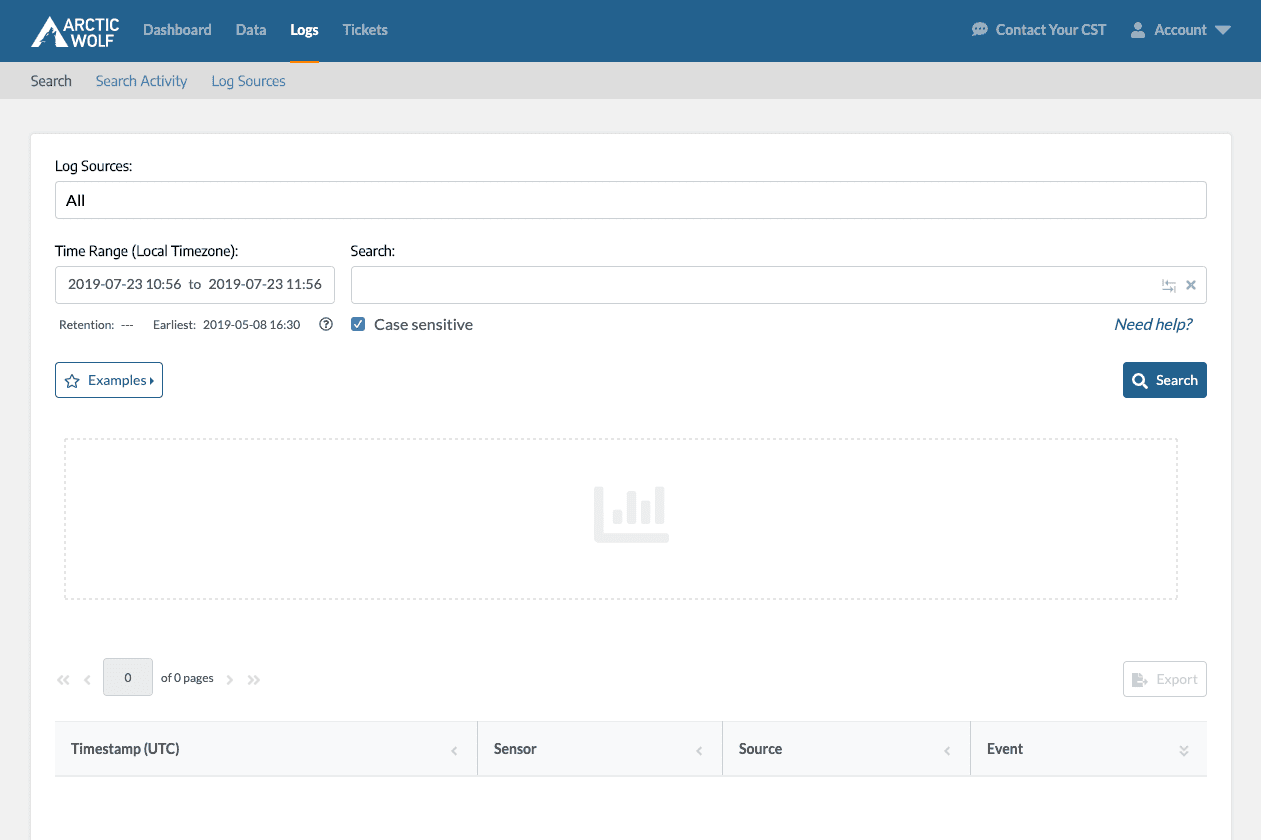Screen dimensions: 1261x840
Task: Expand the Event column chevron
Action: coord(1184,750)
